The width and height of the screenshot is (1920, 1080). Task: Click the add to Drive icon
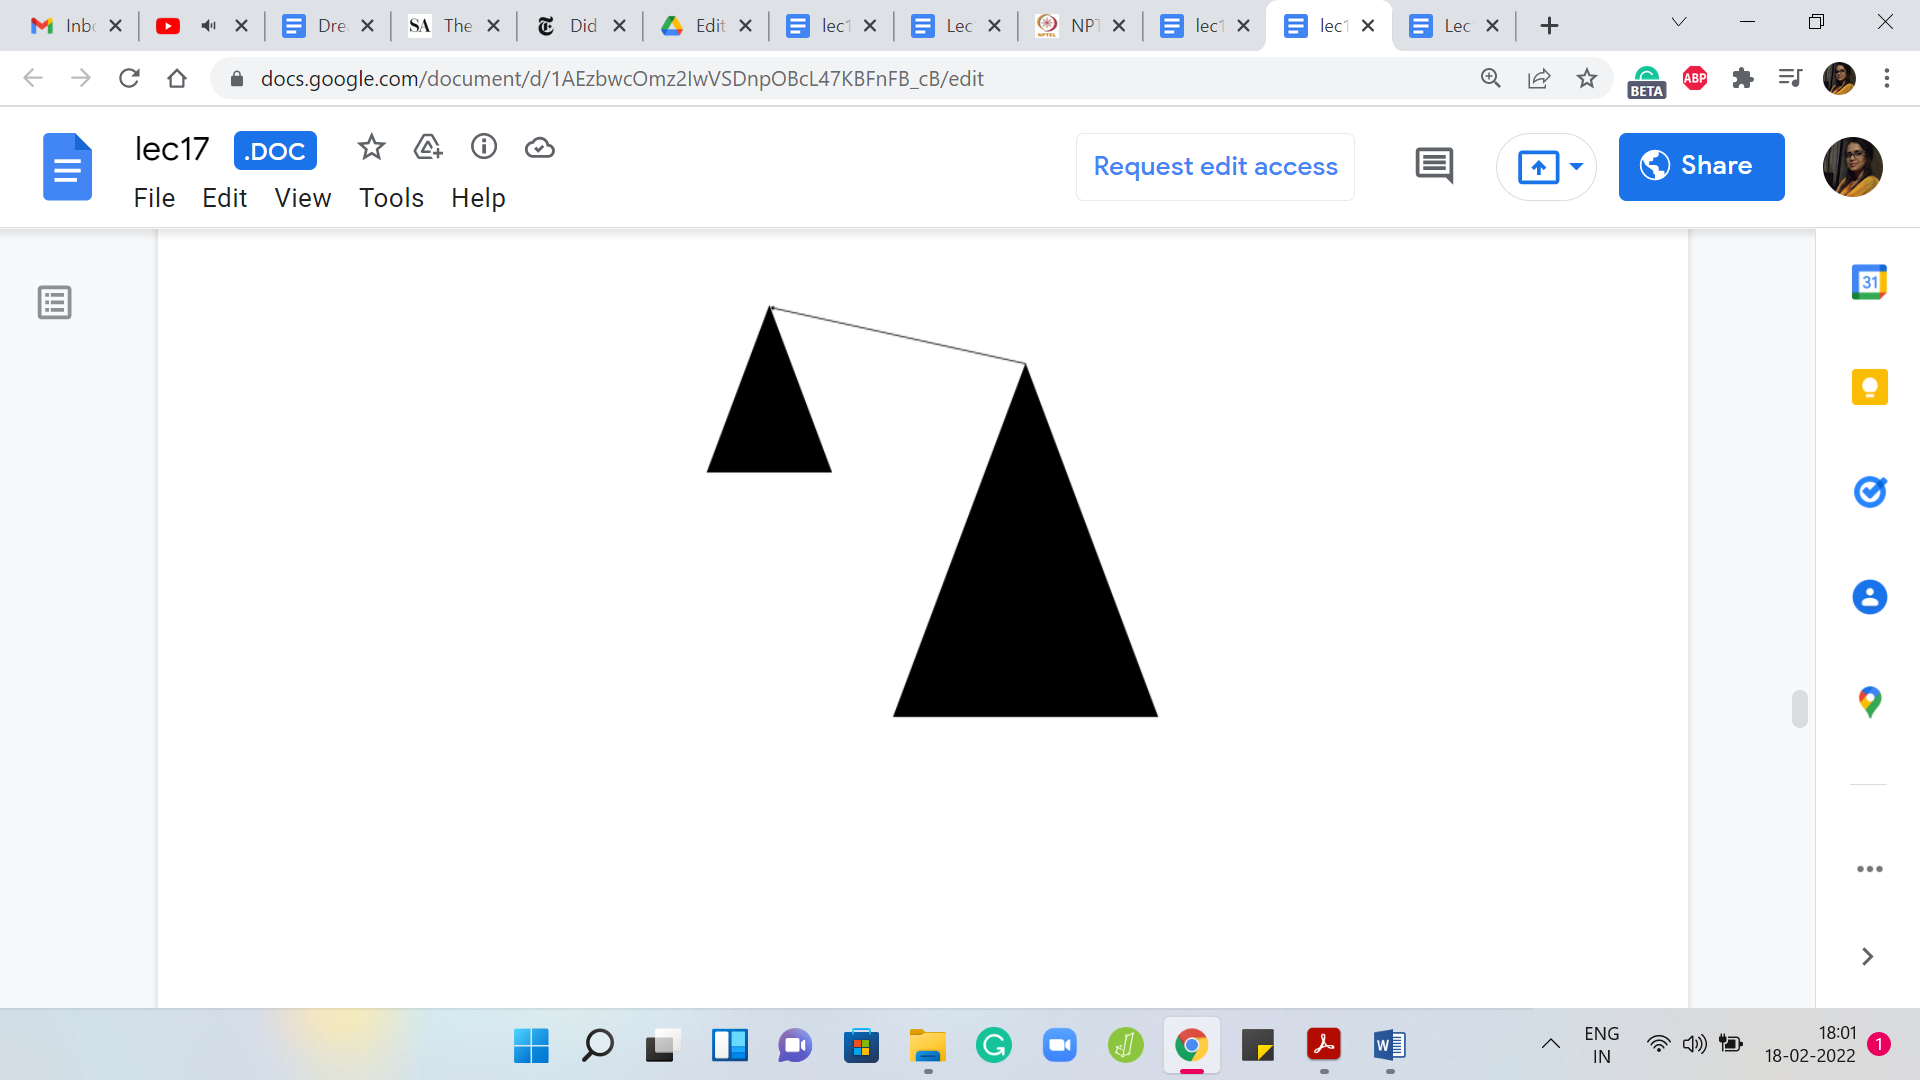(428, 148)
